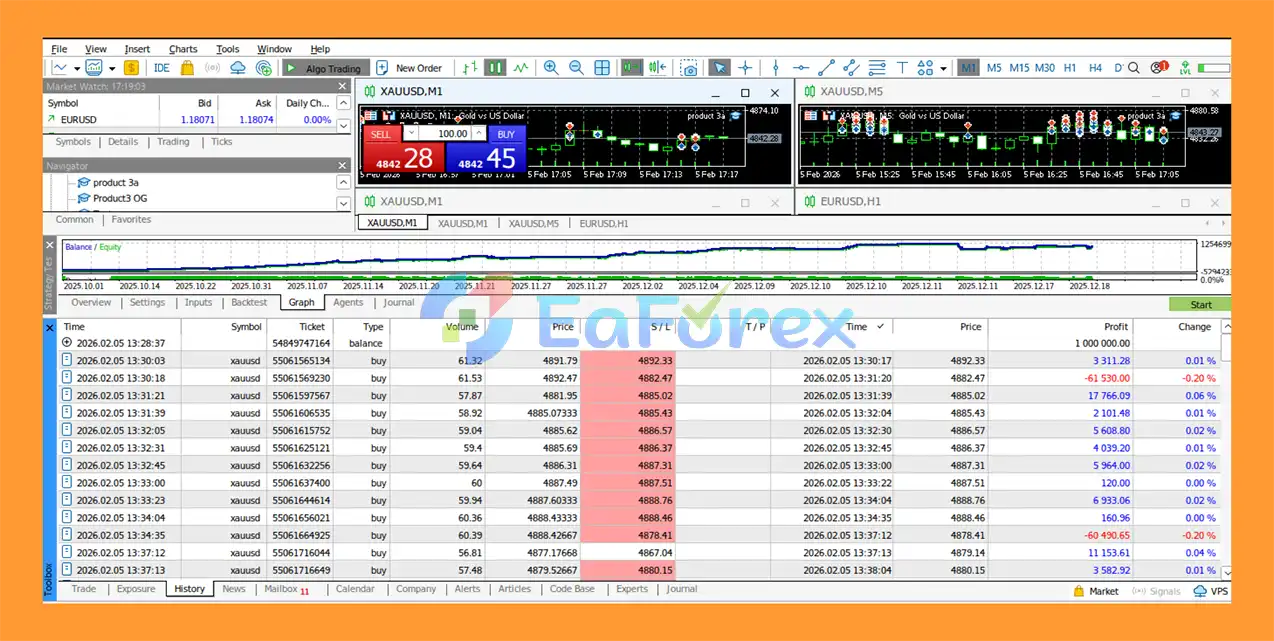Select EURUSD row in Market Watch
This screenshot has height=641, width=1274.
pyautogui.click(x=189, y=119)
